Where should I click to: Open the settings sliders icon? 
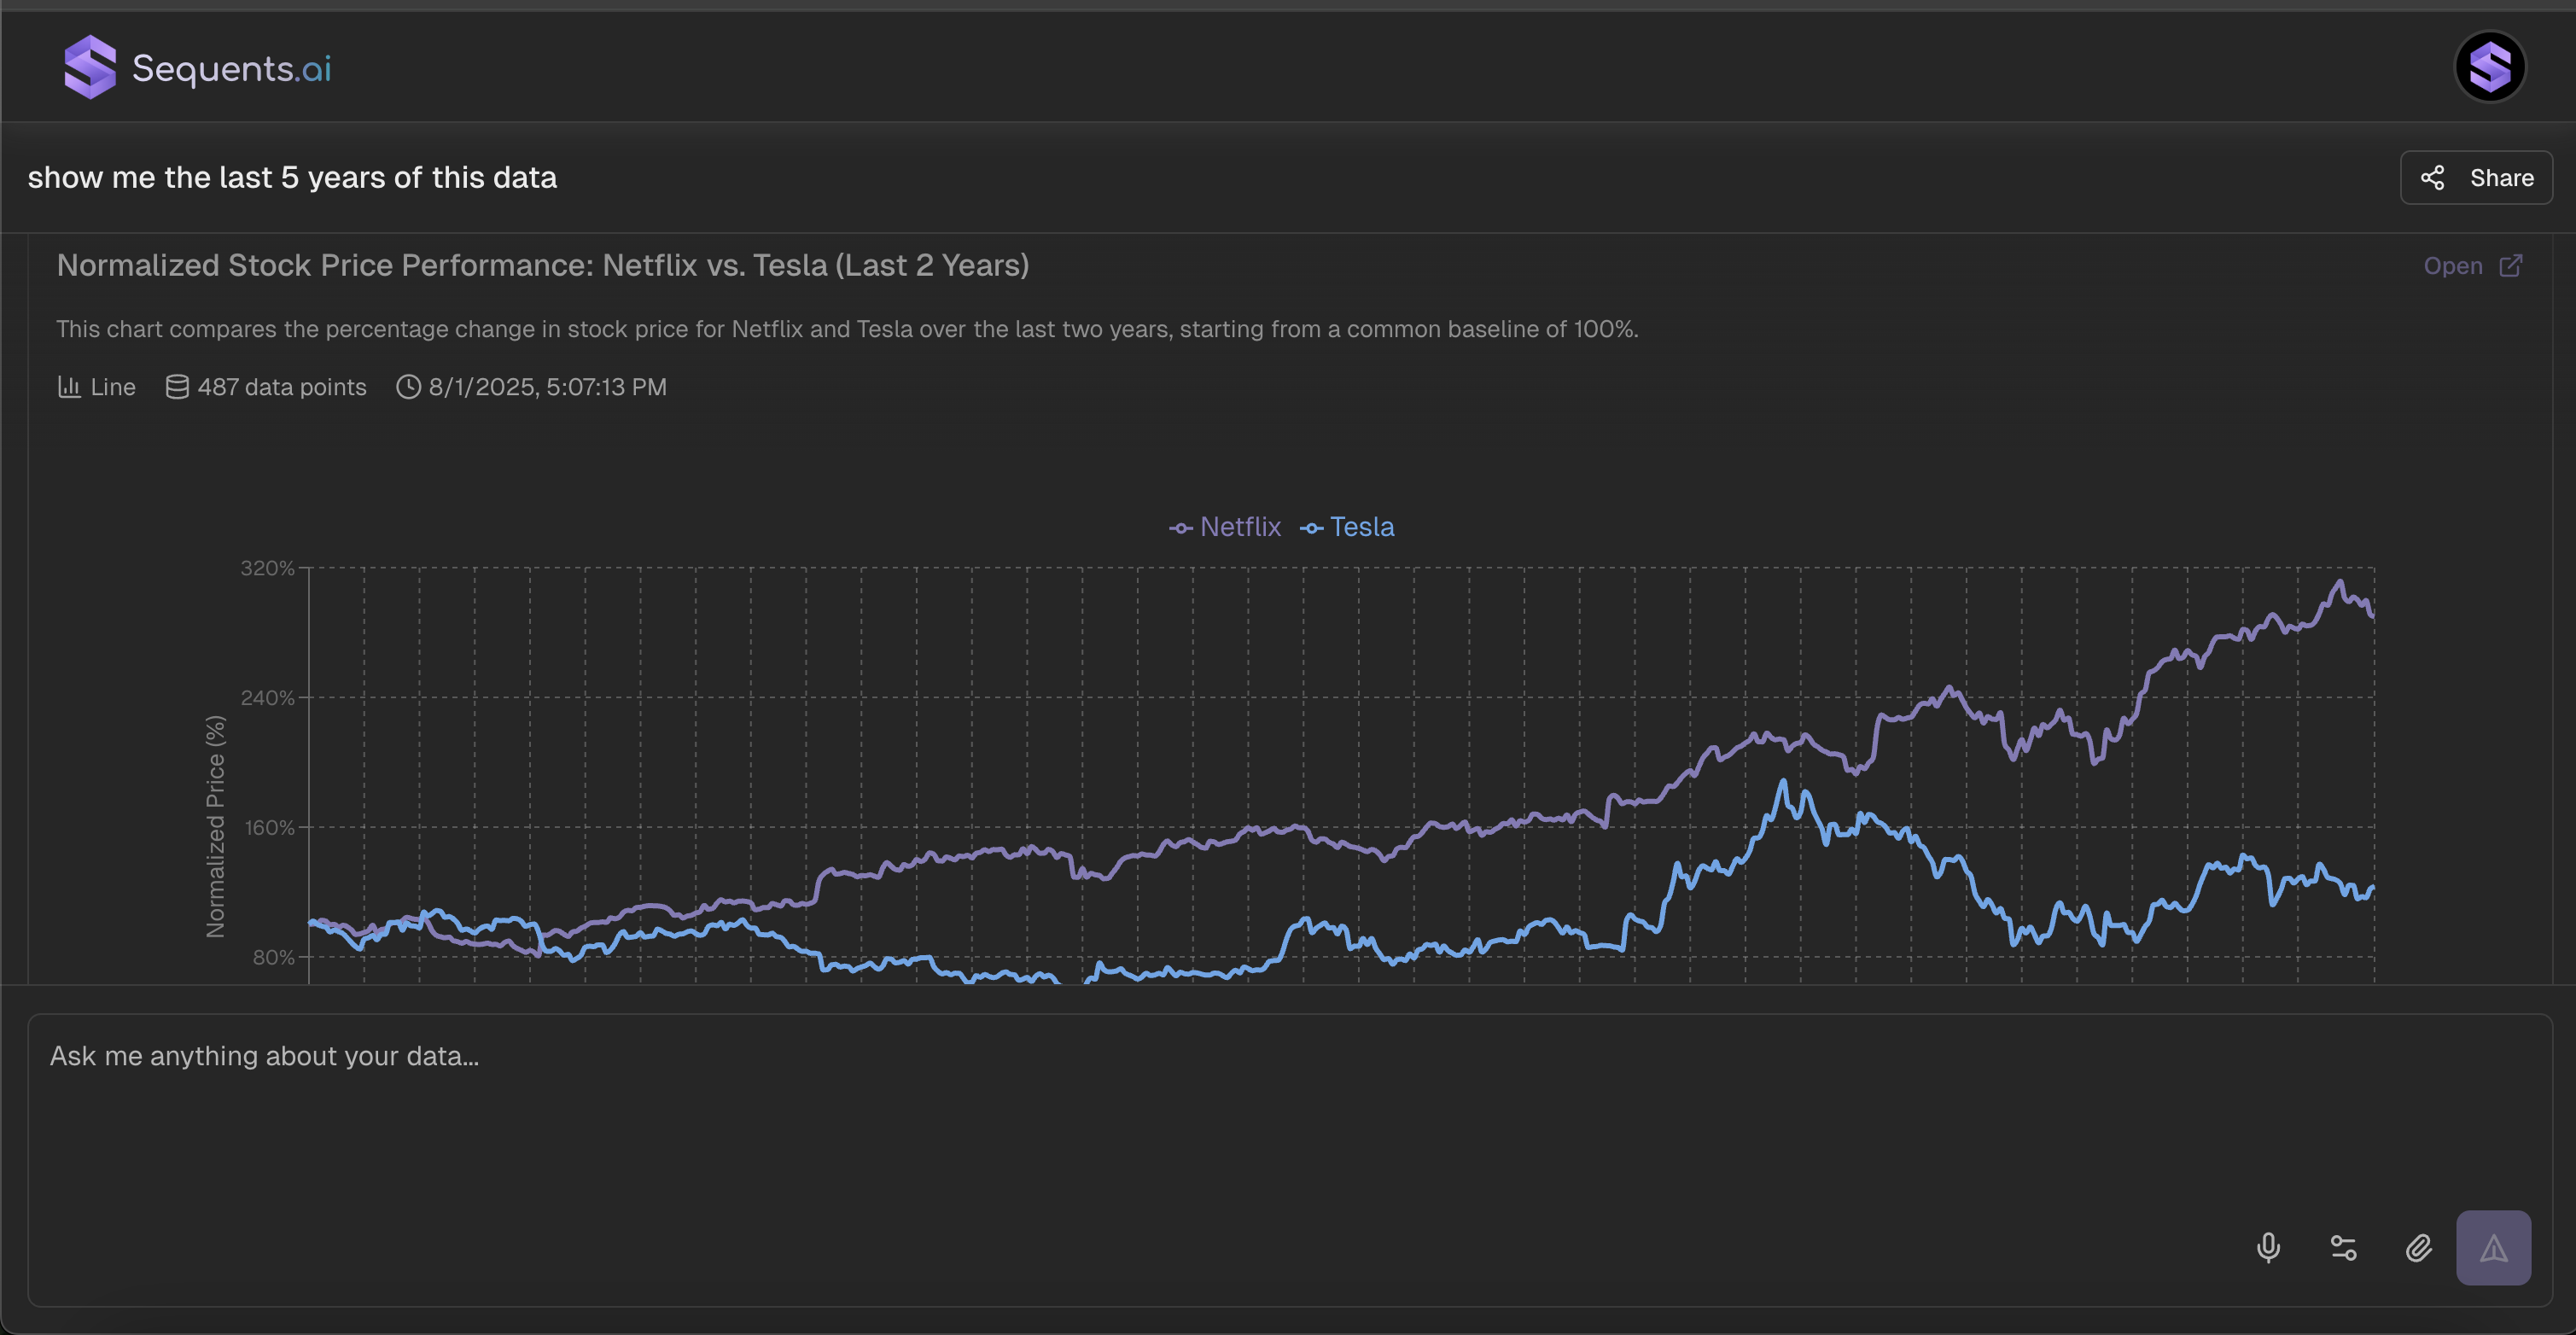(2343, 1248)
